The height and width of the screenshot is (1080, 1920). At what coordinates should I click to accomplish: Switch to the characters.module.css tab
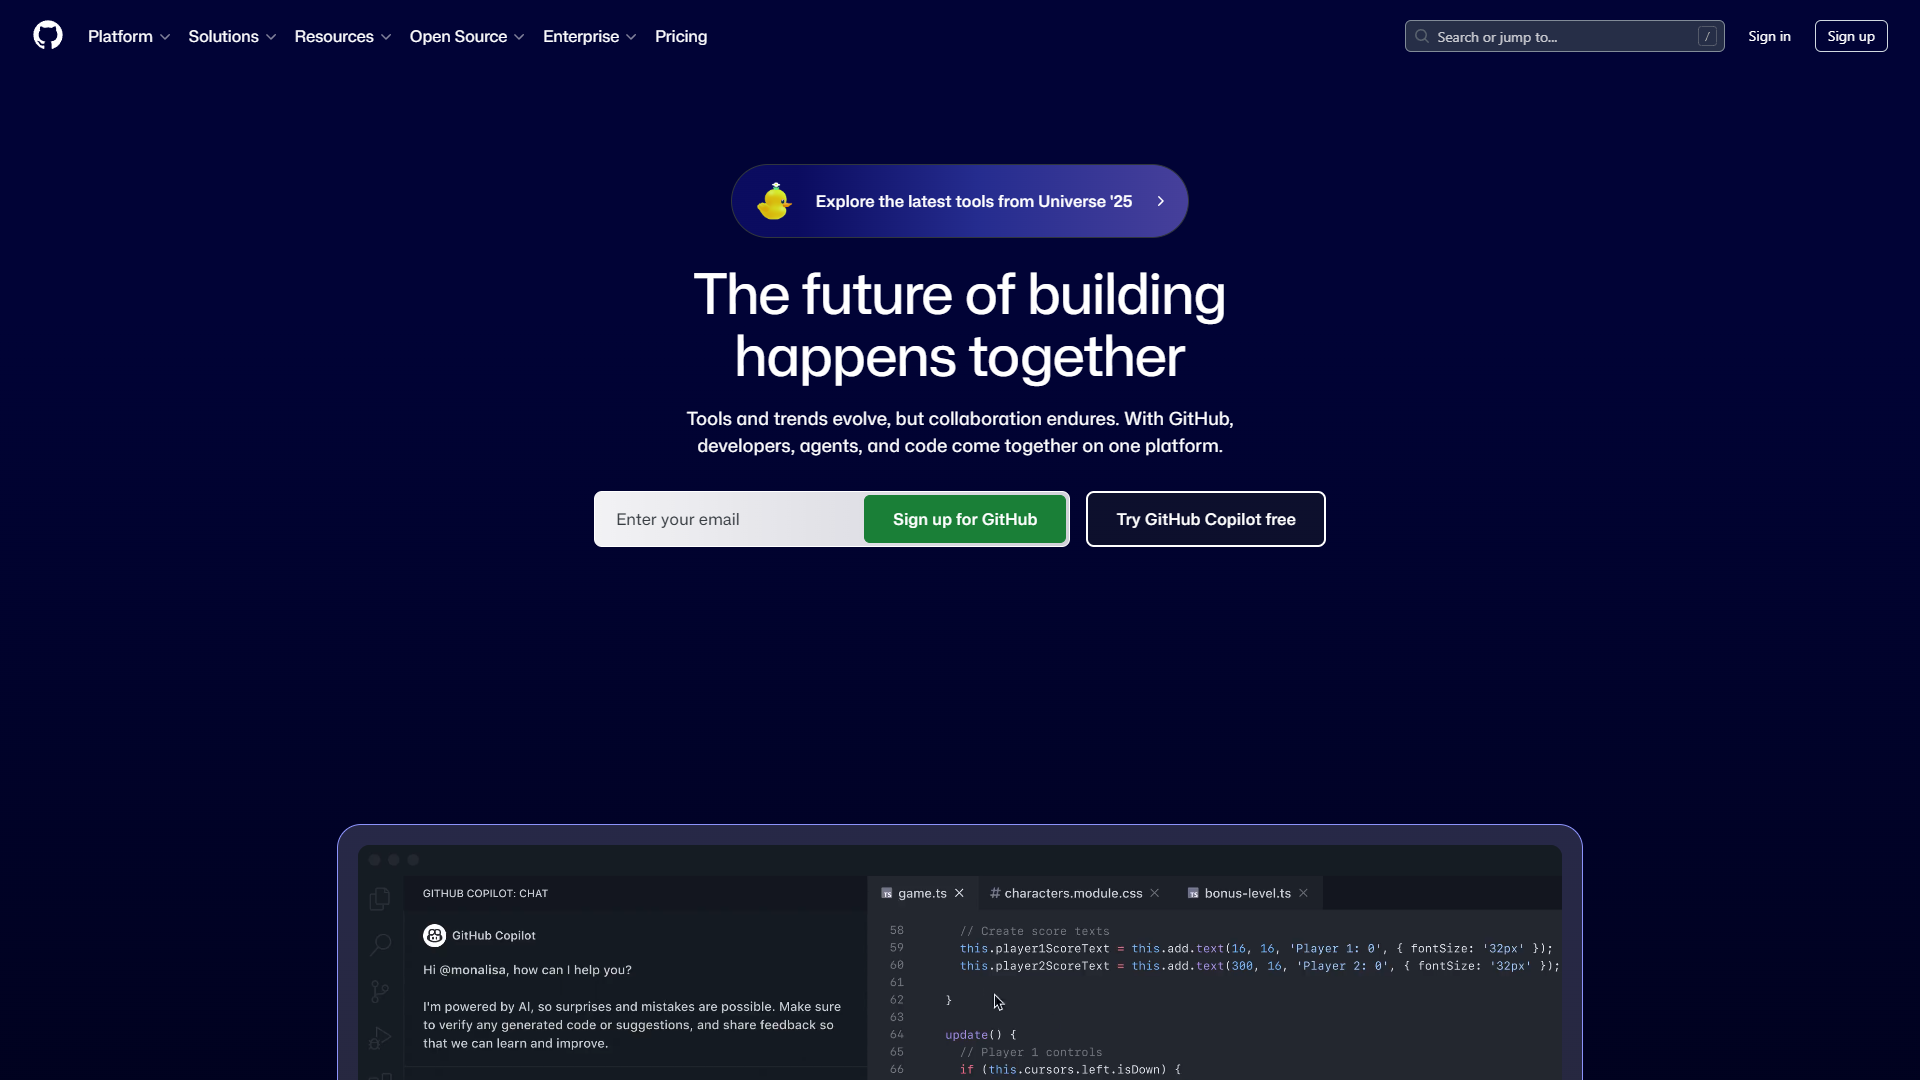(1071, 893)
